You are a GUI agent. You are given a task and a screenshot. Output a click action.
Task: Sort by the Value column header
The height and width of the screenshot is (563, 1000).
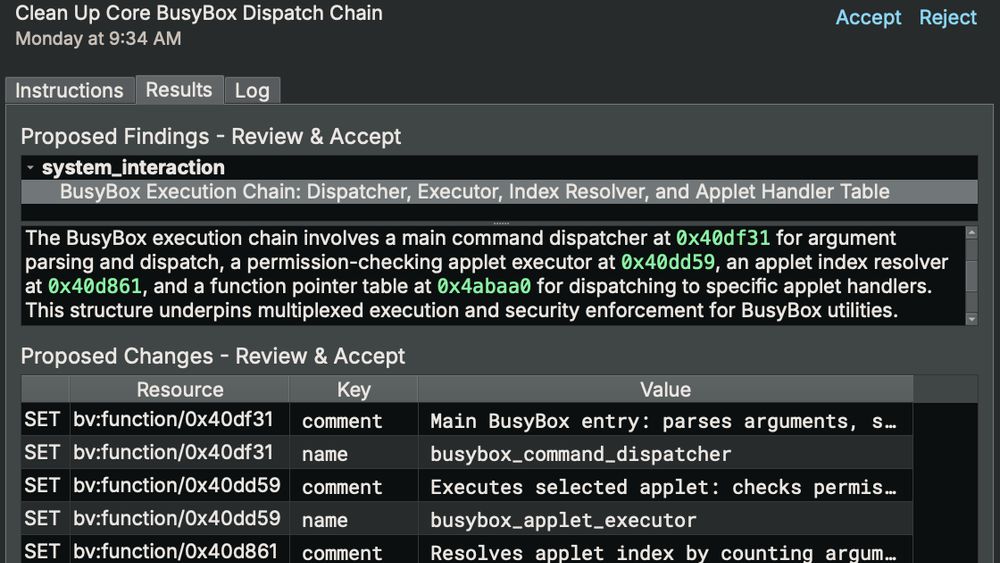665,389
